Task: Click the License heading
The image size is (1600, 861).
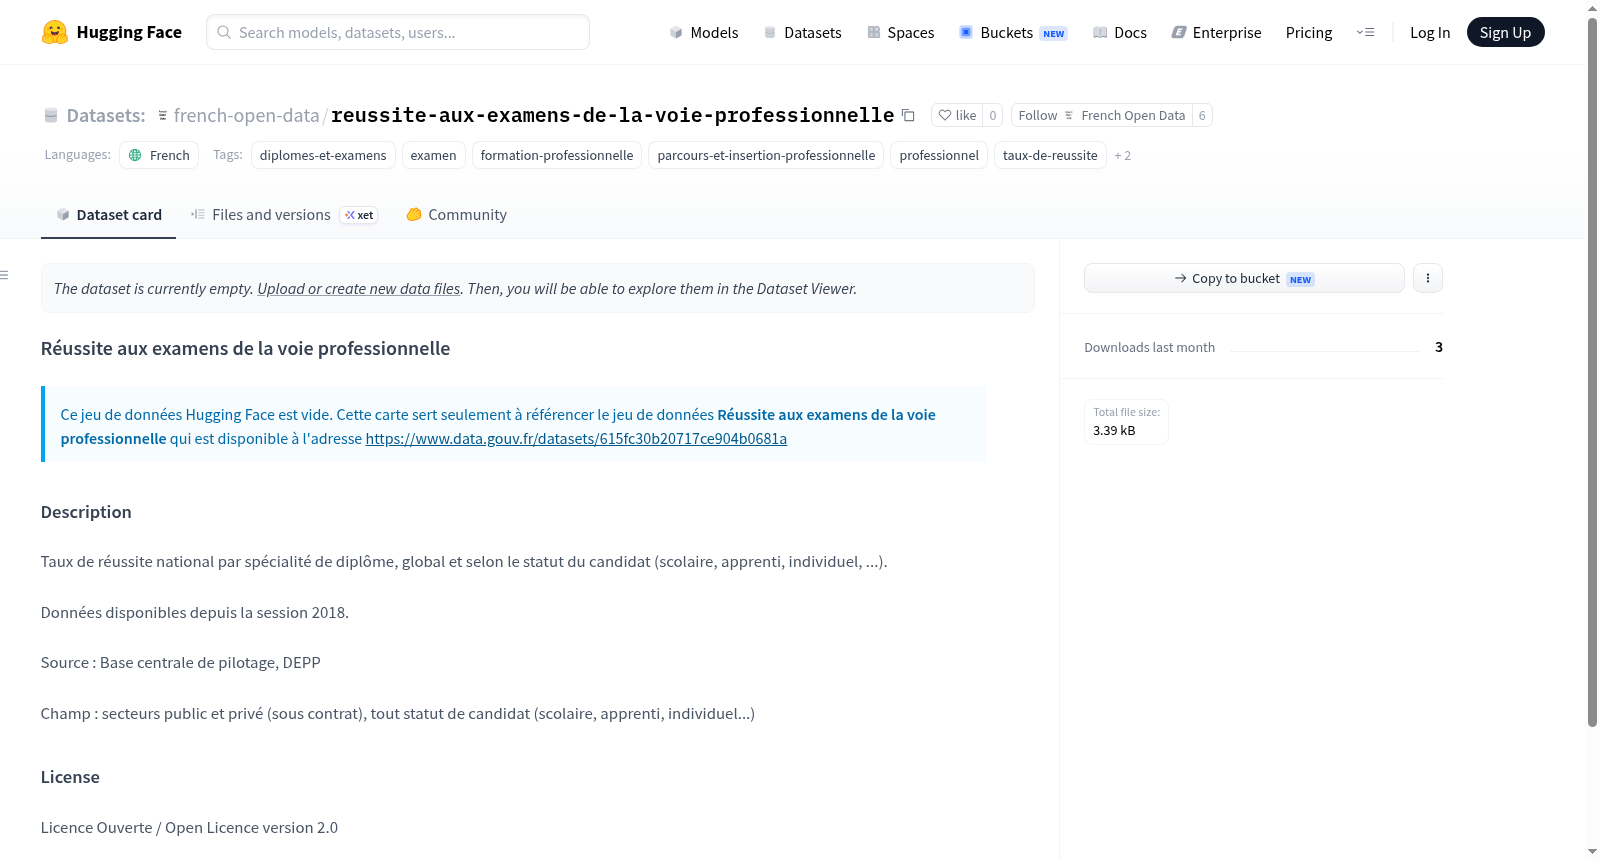Action: [70, 777]
